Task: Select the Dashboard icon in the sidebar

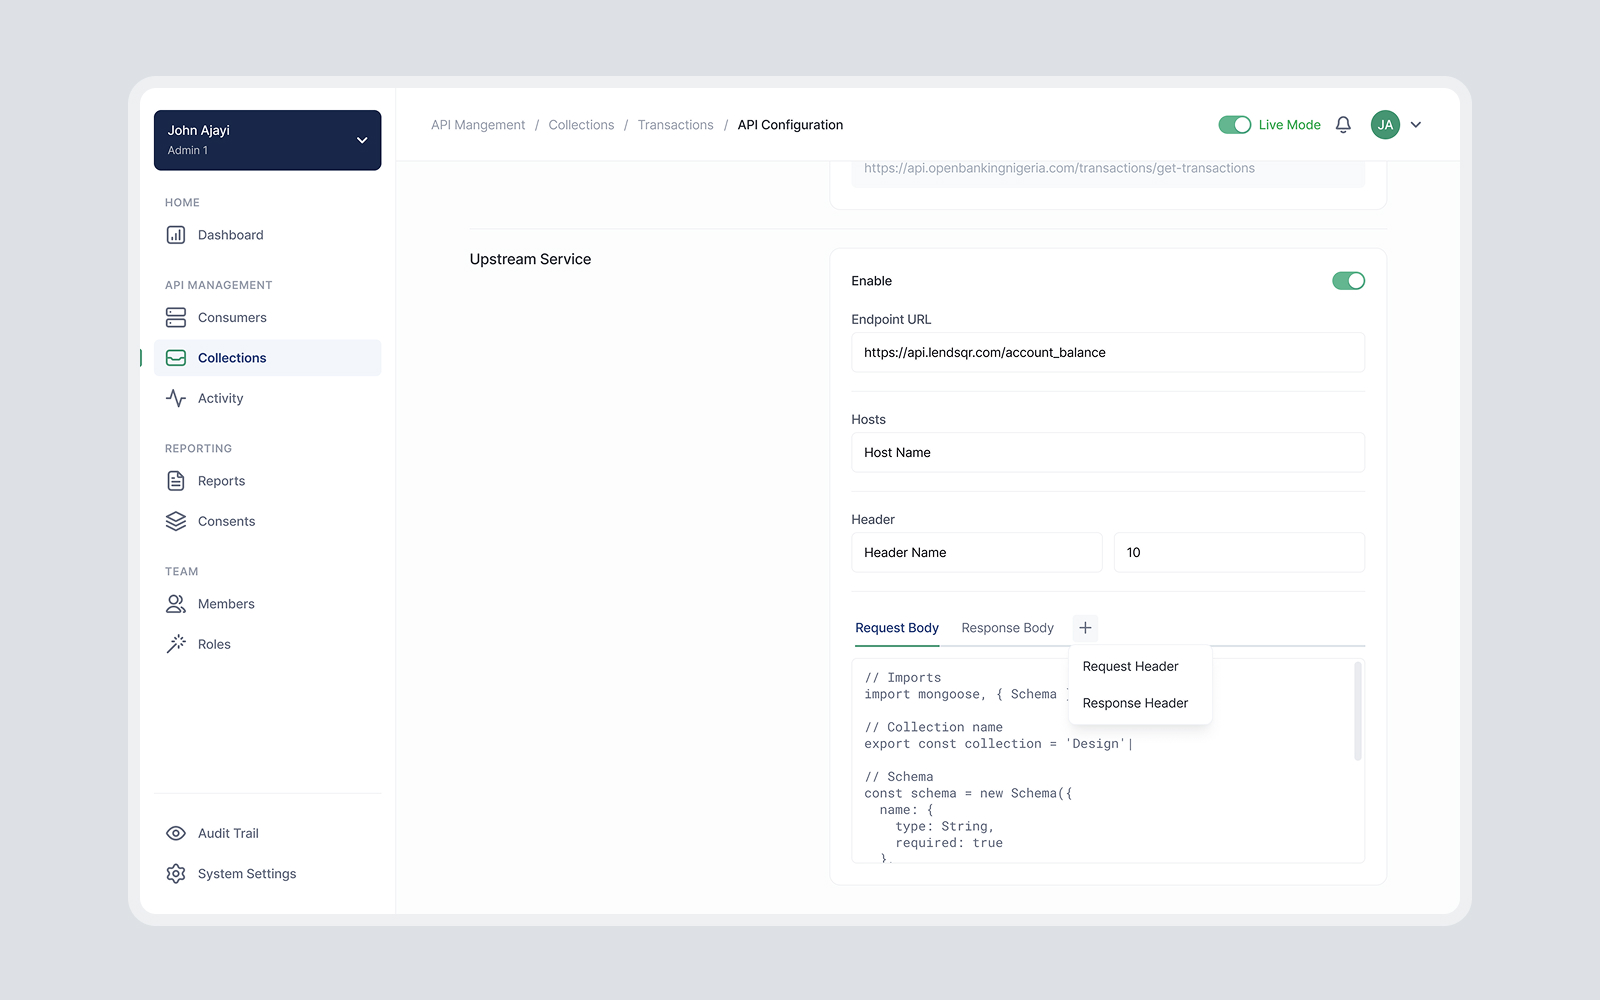Action: pyautogui.click(x=176, y=235)
